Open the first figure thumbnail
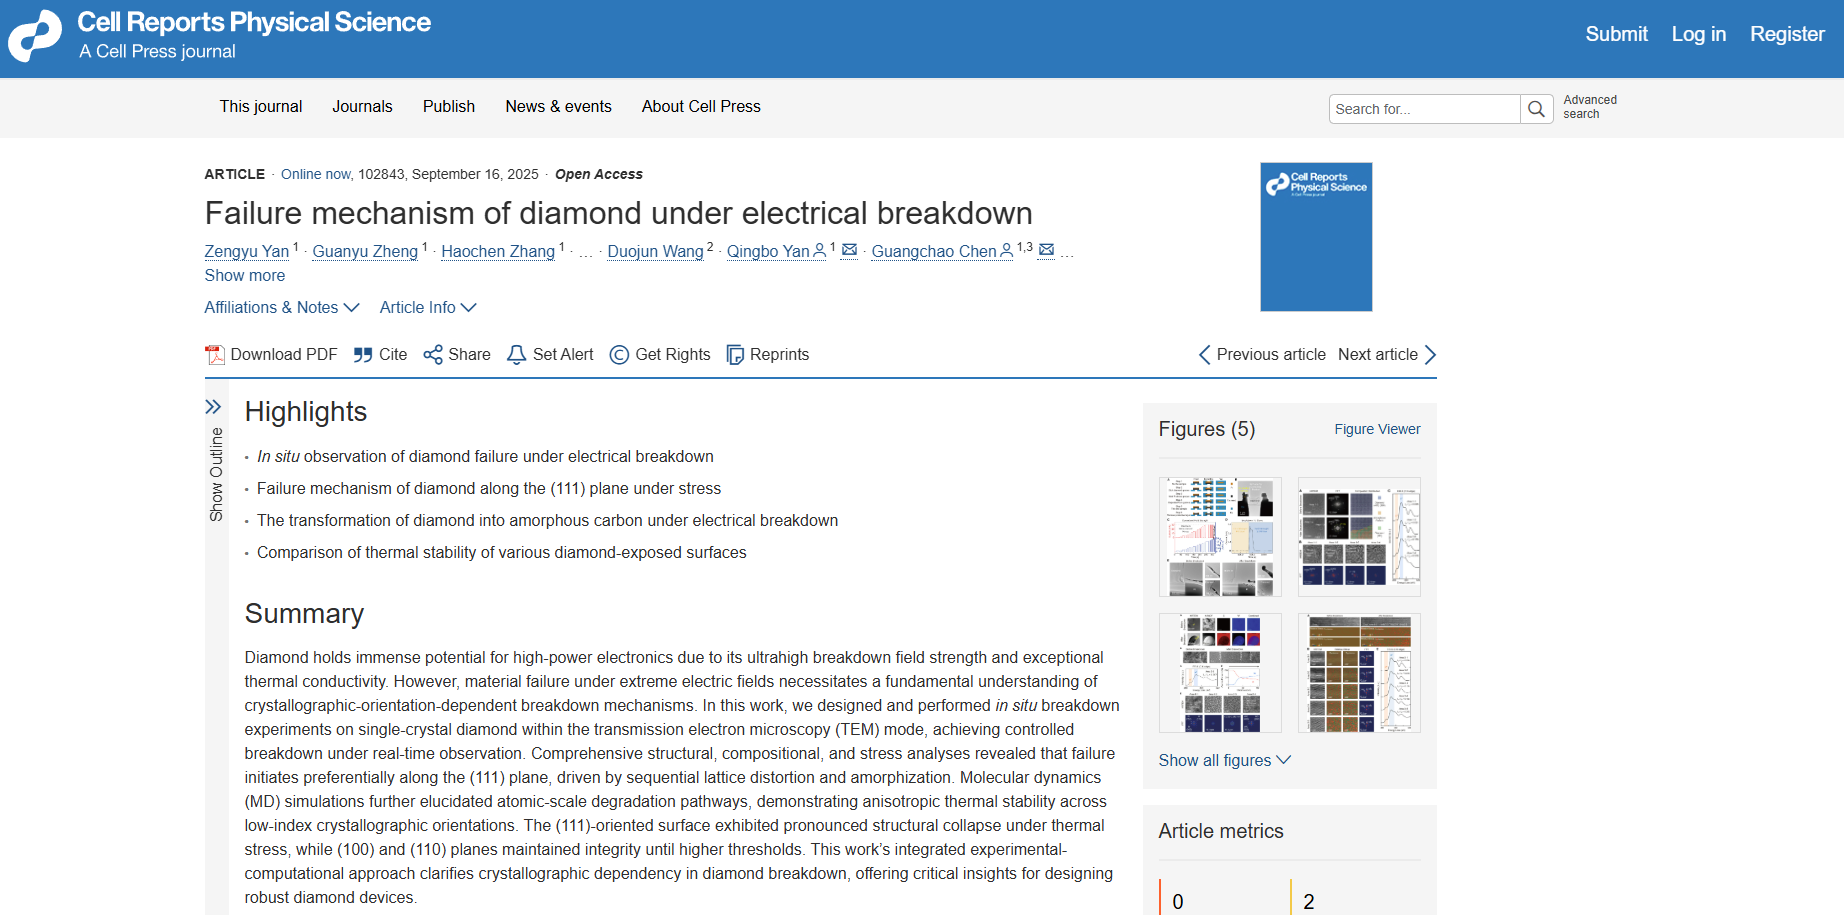 (1220, 537)
